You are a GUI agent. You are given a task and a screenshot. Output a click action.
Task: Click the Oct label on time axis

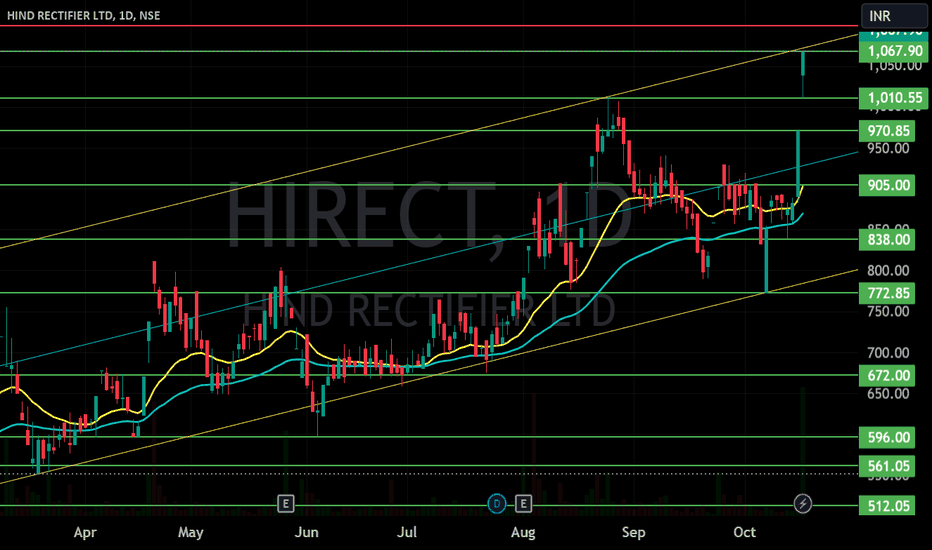tap(745, 533)
